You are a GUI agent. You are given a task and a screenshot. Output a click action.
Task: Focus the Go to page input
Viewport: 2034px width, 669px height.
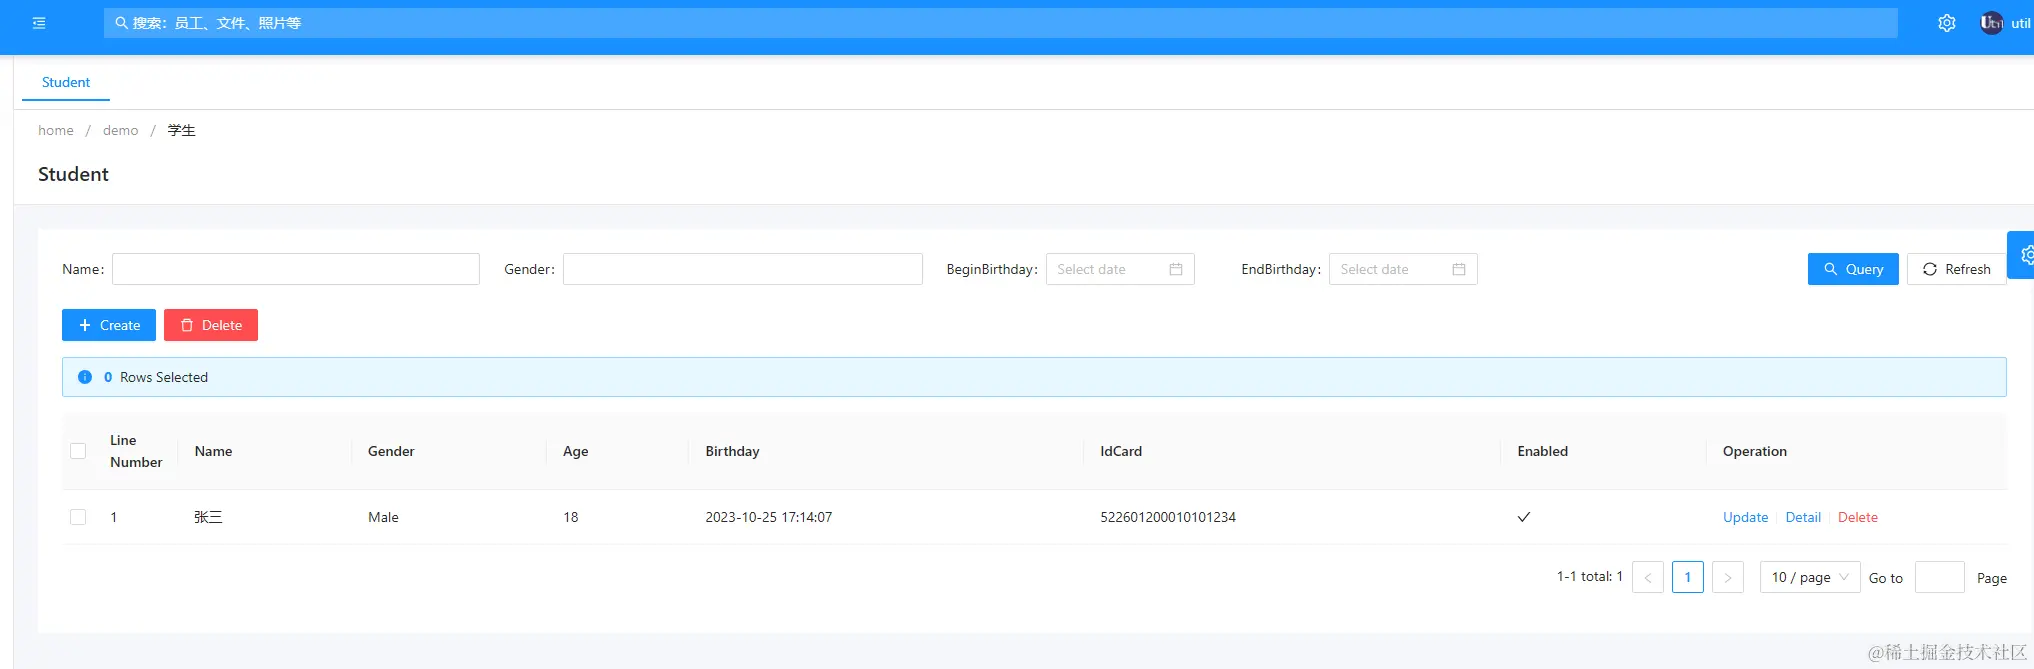coord(1940,577)
